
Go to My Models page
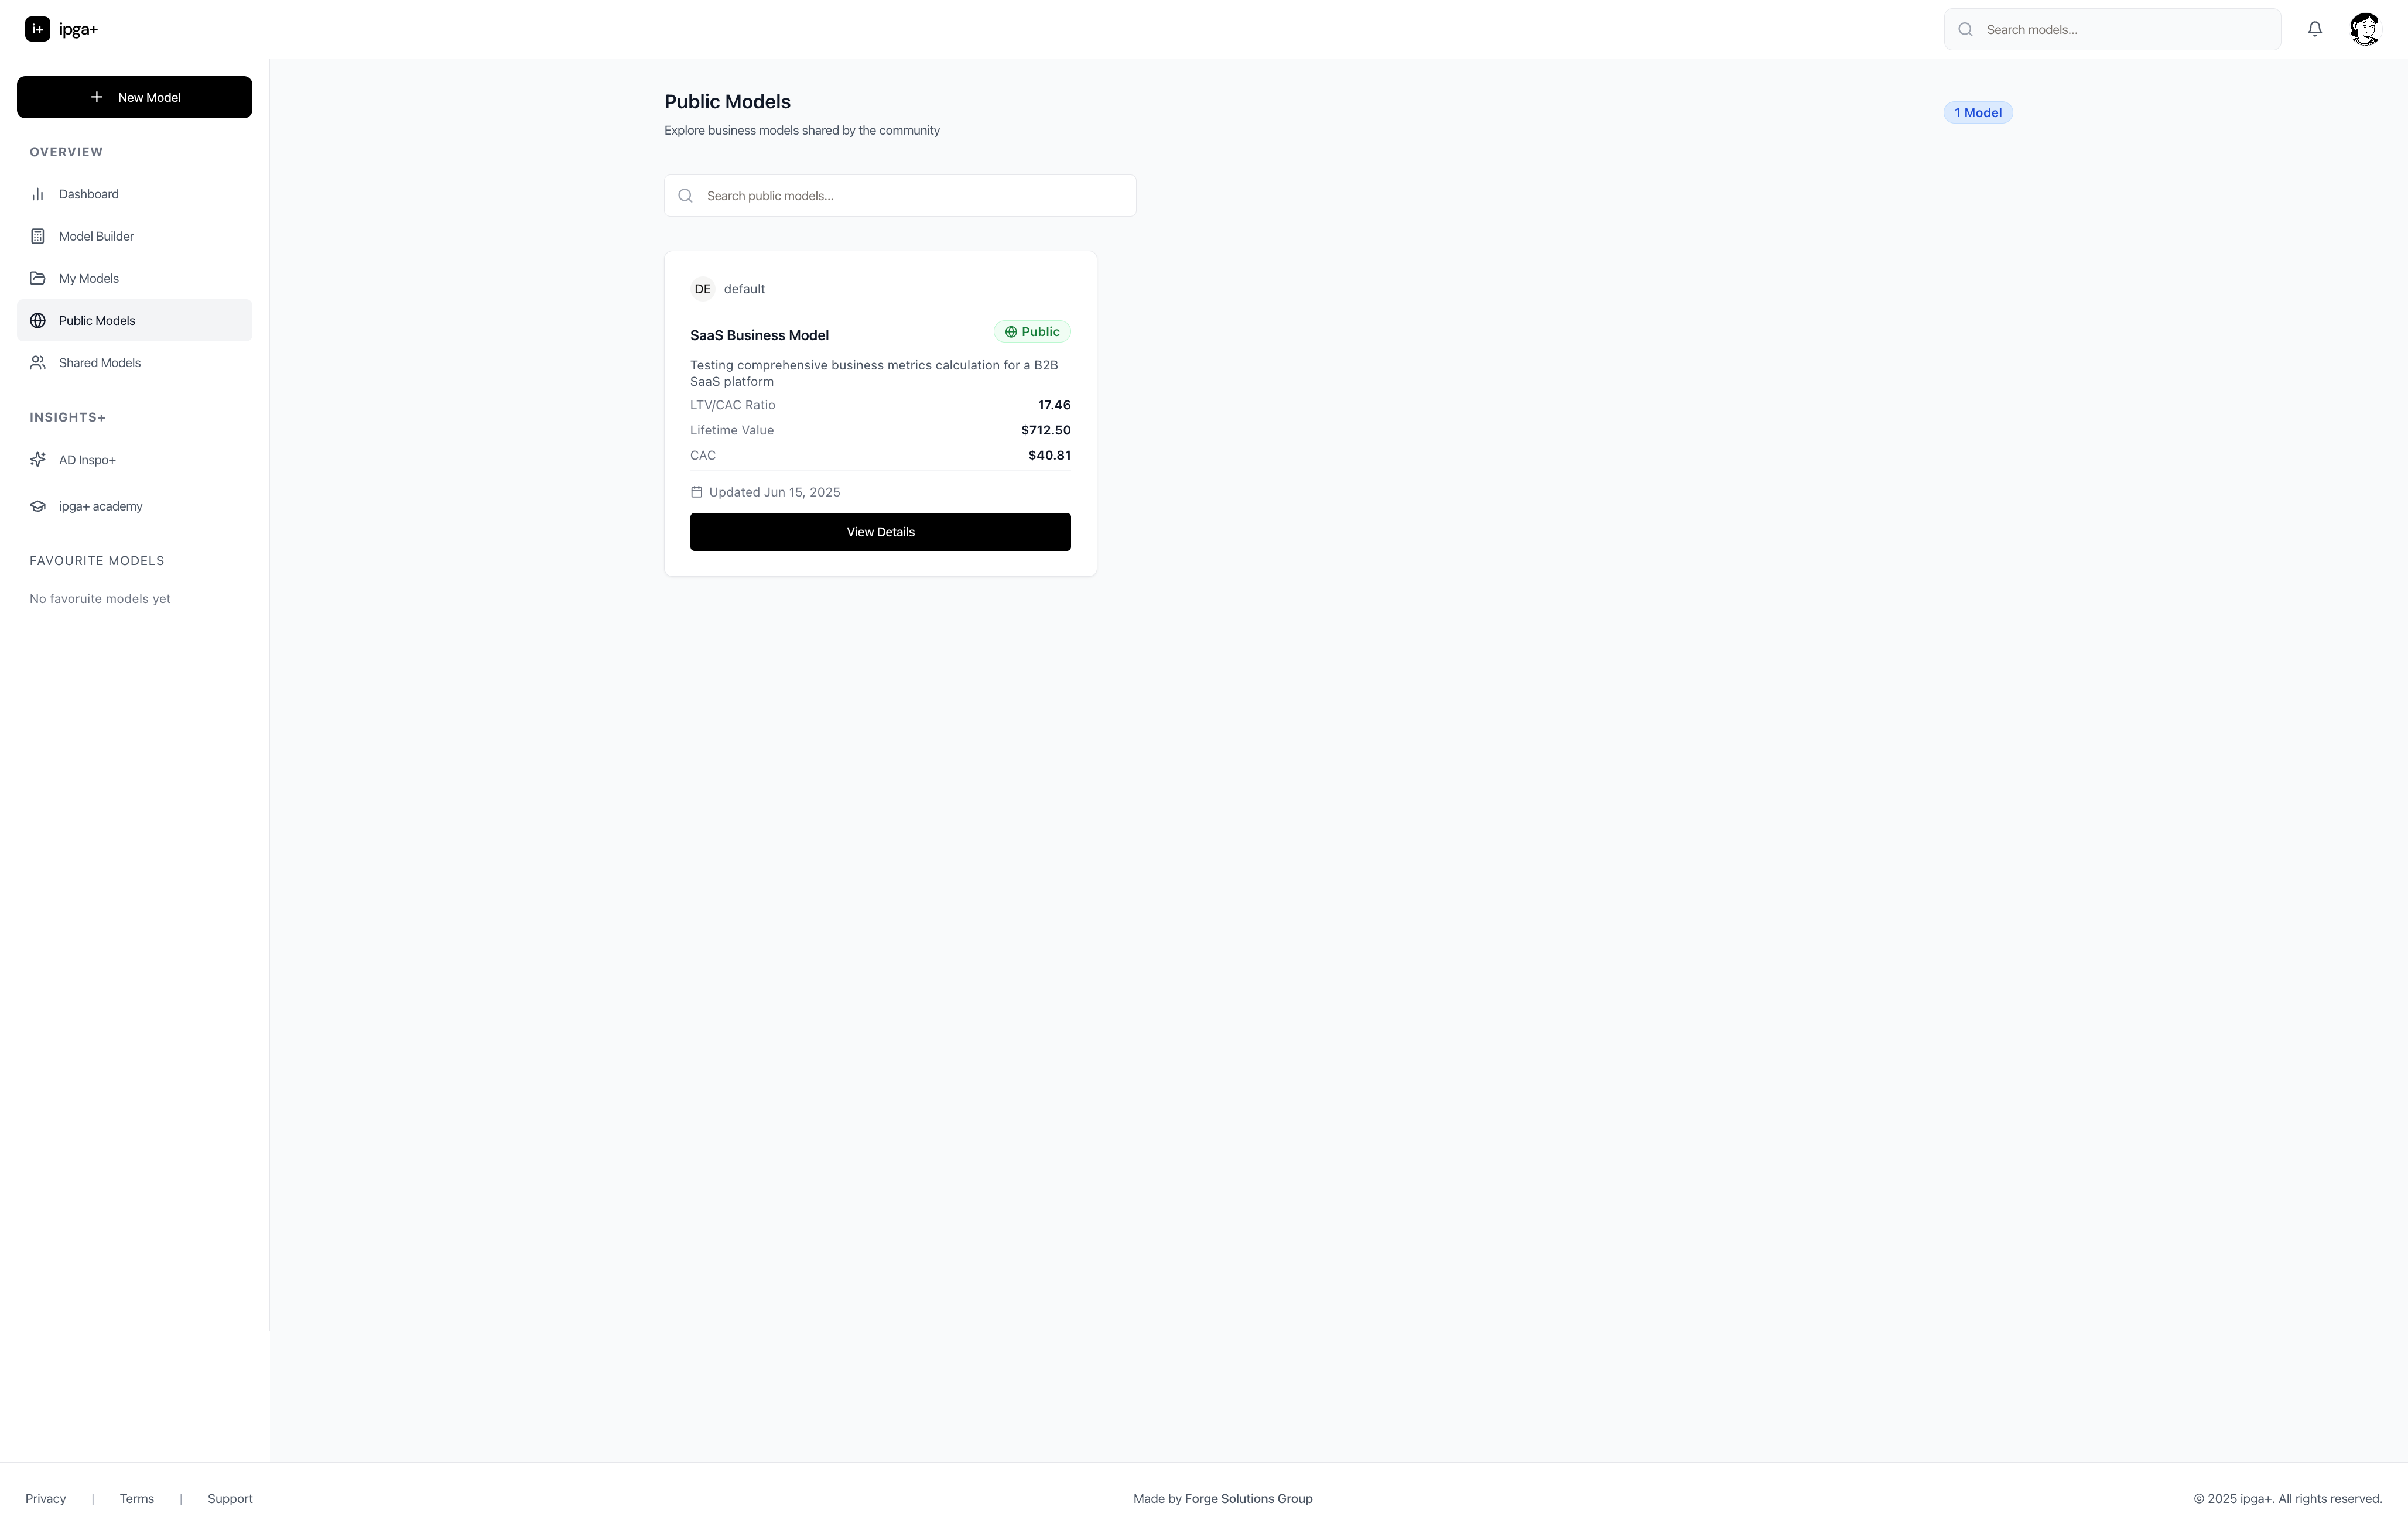89,278
